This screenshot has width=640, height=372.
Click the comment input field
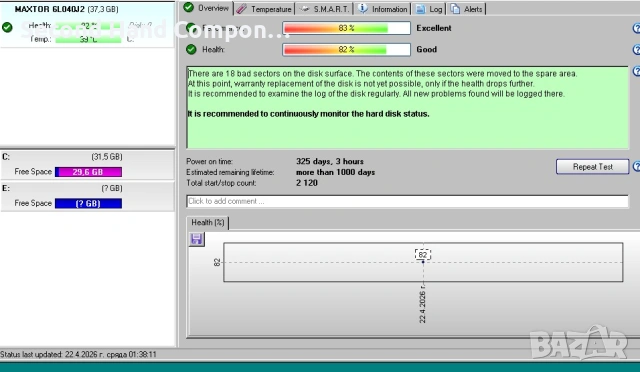(x=407, y=201)
